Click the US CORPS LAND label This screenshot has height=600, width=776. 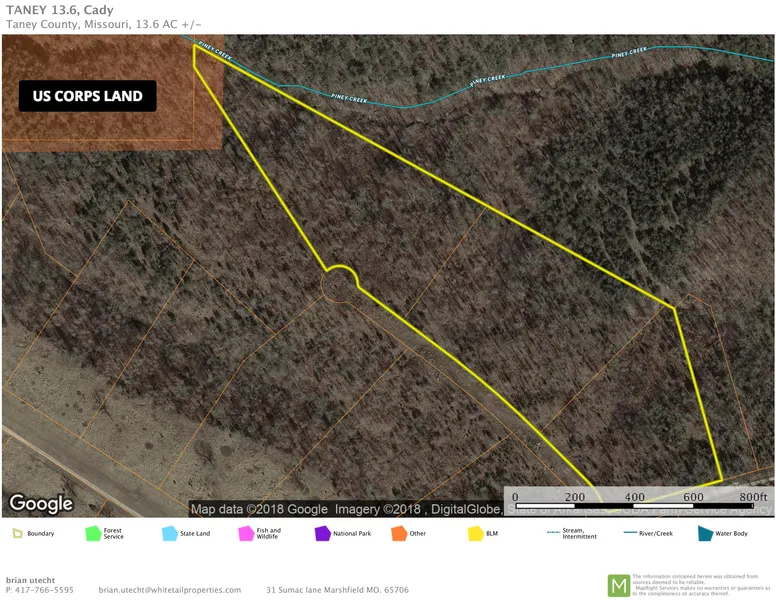(x=88, y=97)
